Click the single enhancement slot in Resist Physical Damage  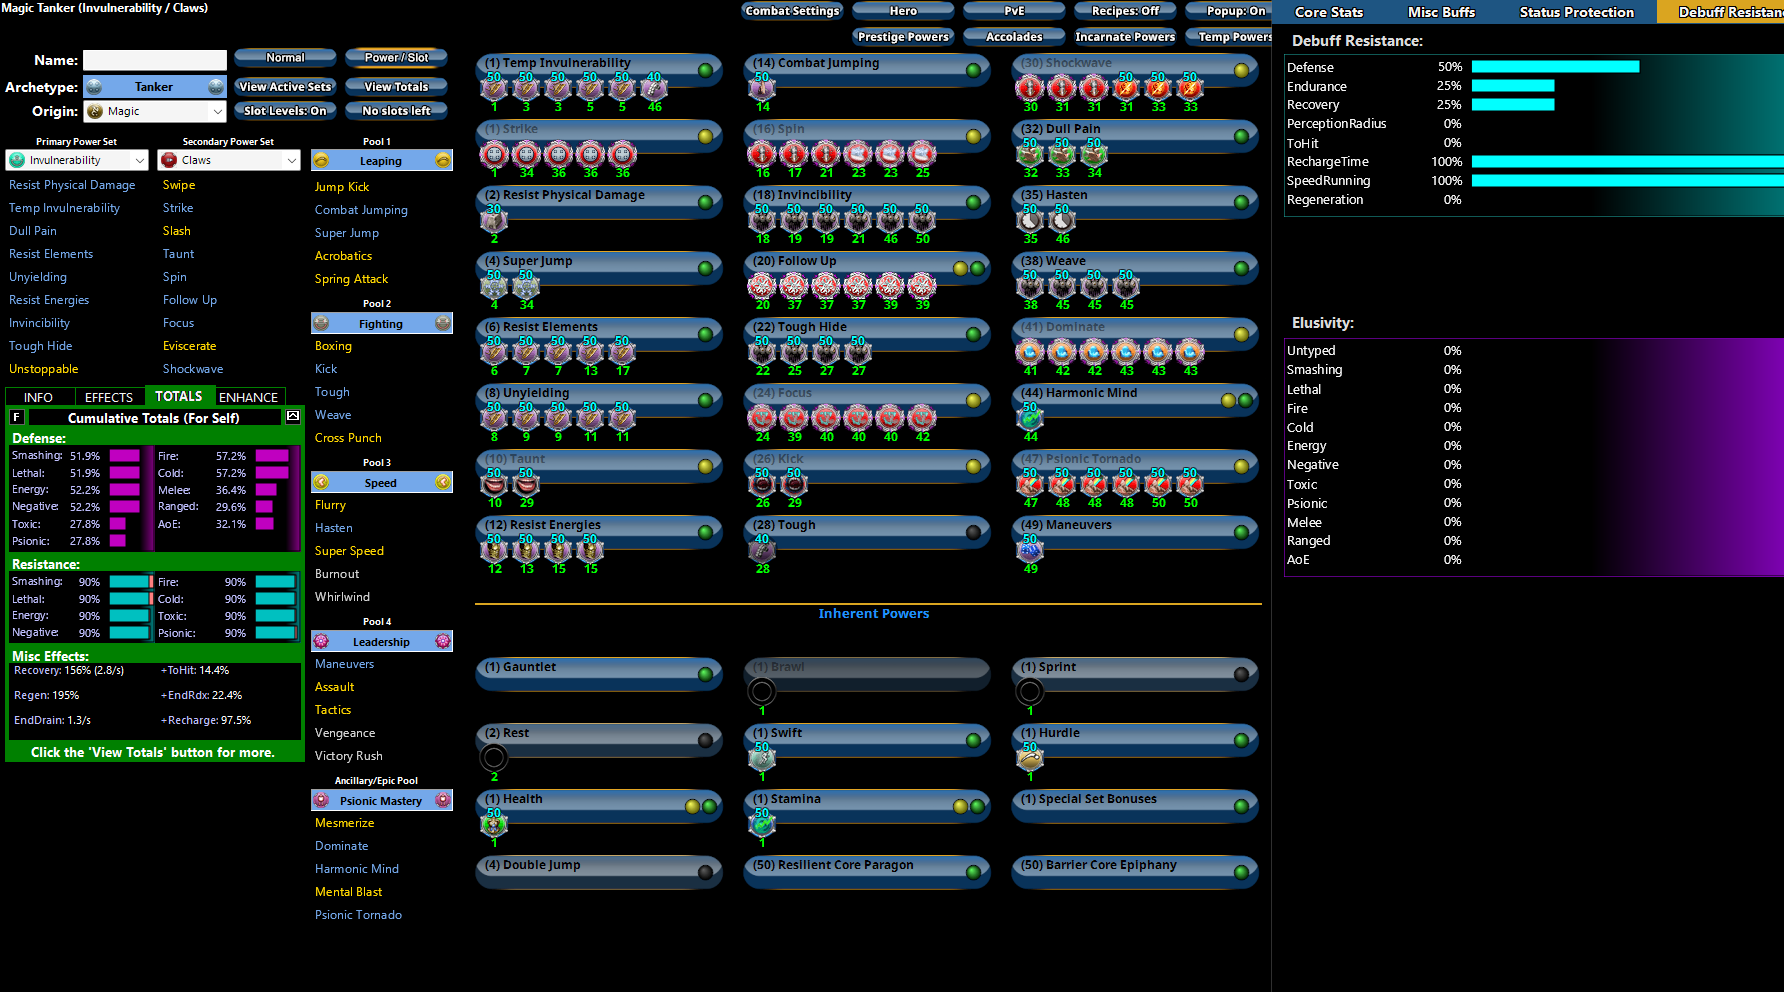click(x=494, y=221)
